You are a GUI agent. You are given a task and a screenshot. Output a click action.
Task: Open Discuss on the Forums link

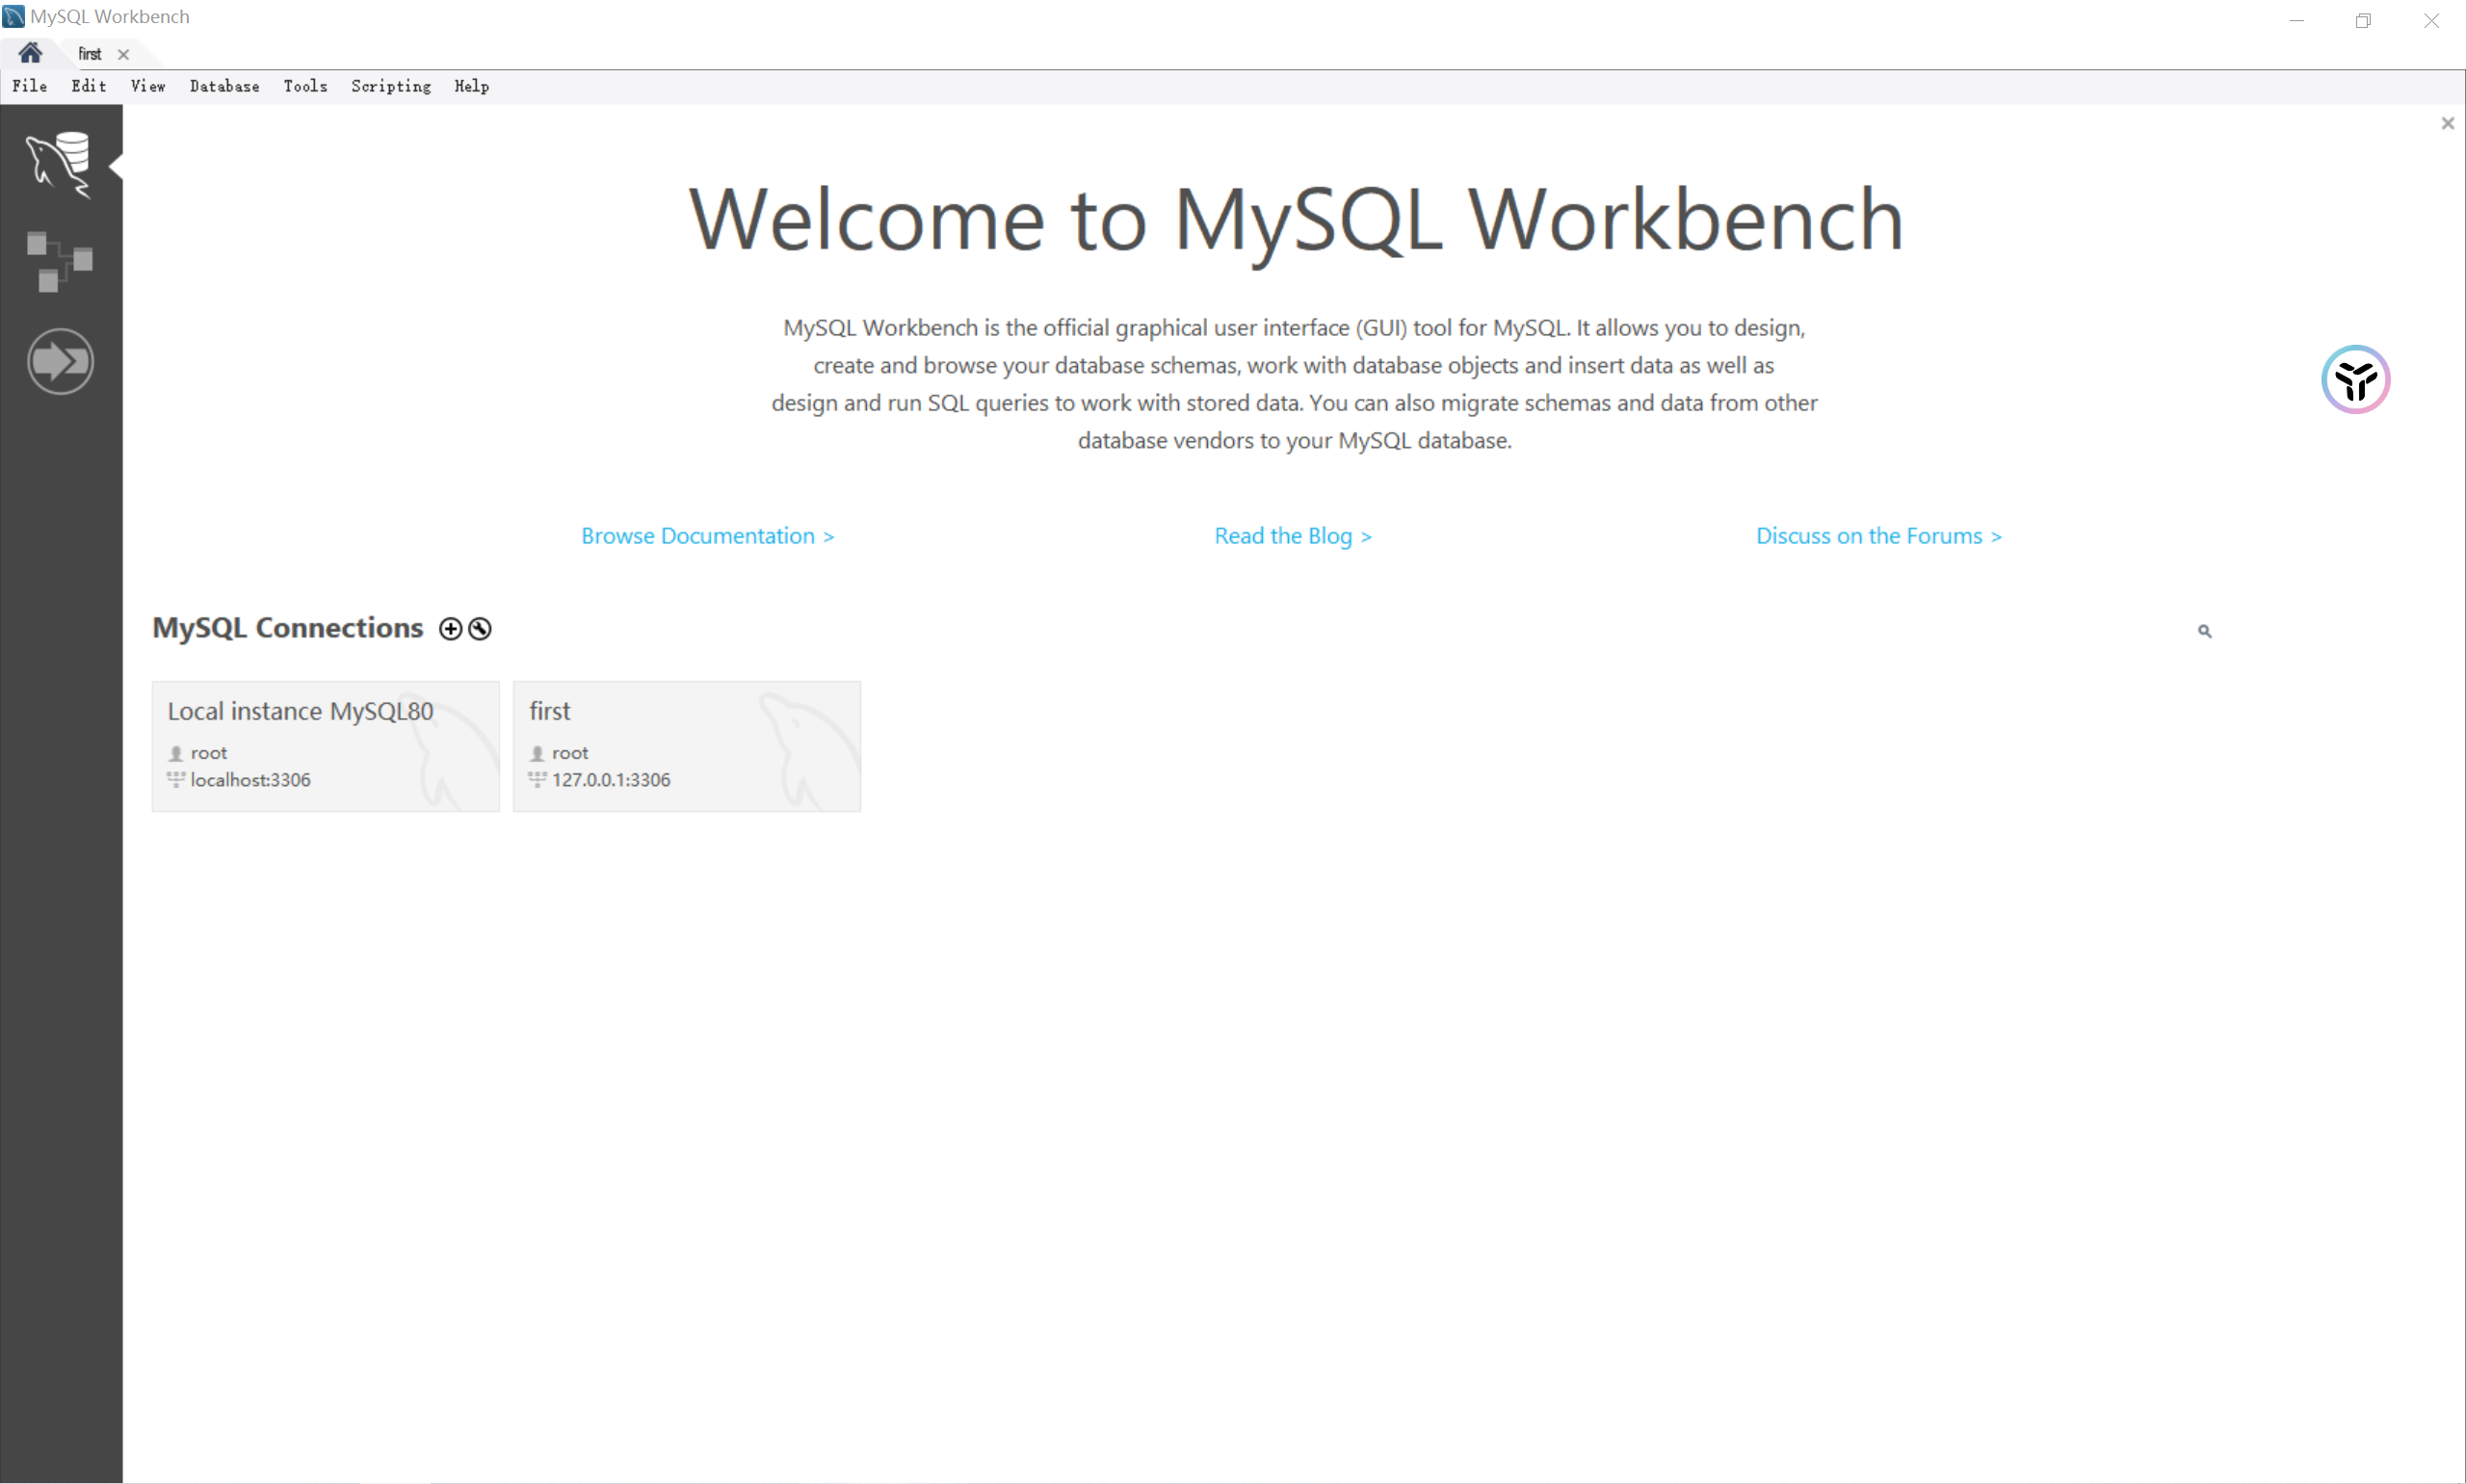[x=1879, y=536]
